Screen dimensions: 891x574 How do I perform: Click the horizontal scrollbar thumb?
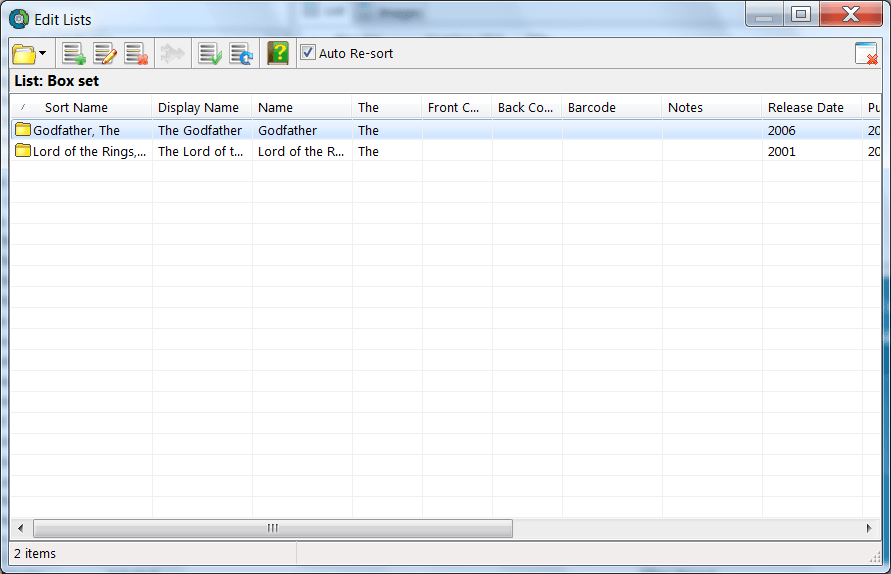pyautogui.click(x=272, y=528)
